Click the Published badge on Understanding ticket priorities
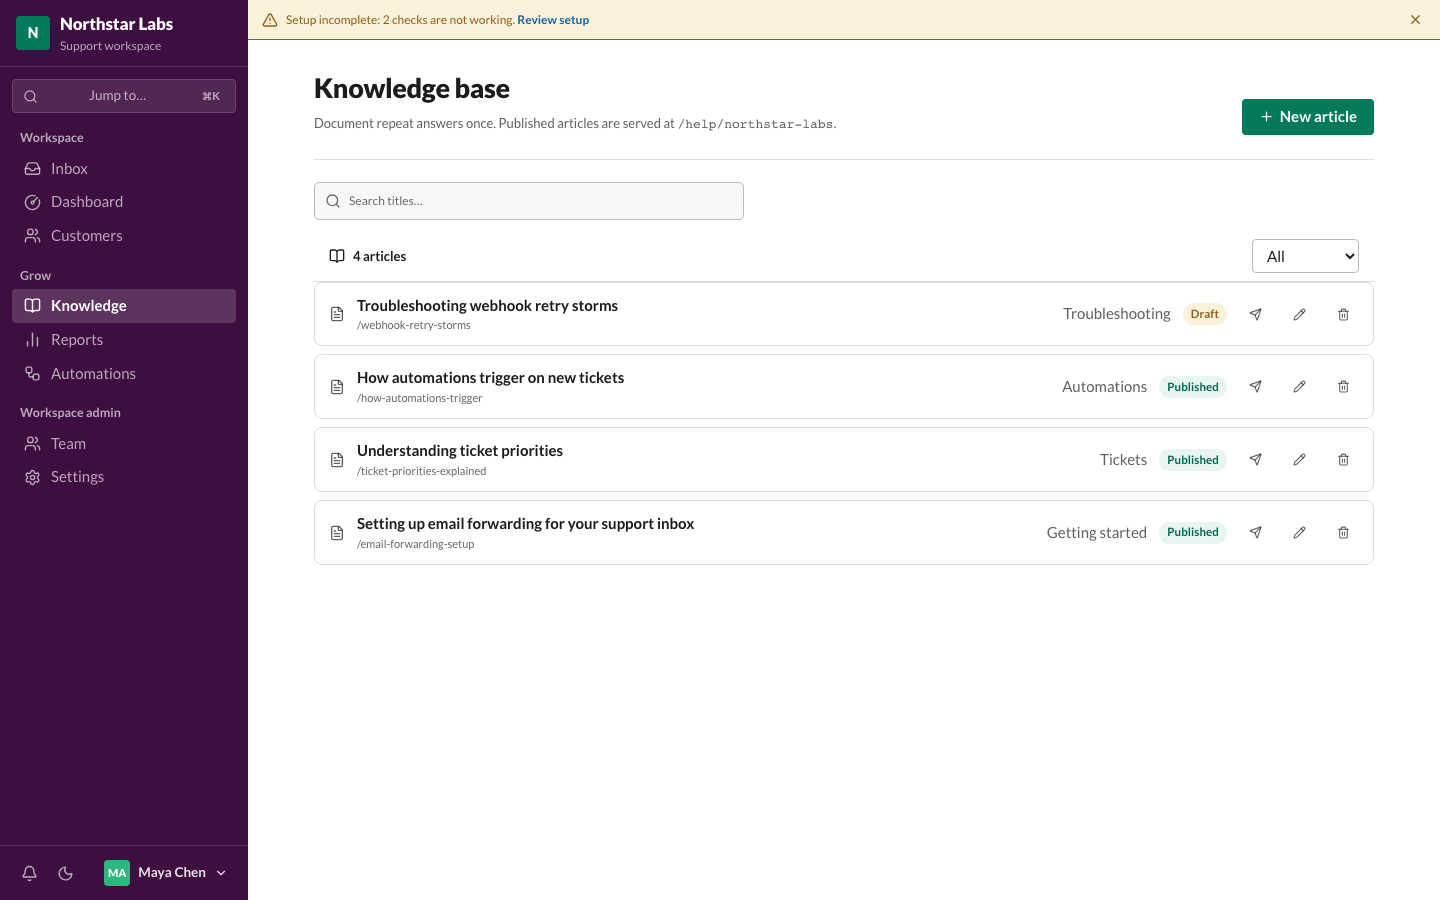The image size is (1440, 900). [1192, 460]
